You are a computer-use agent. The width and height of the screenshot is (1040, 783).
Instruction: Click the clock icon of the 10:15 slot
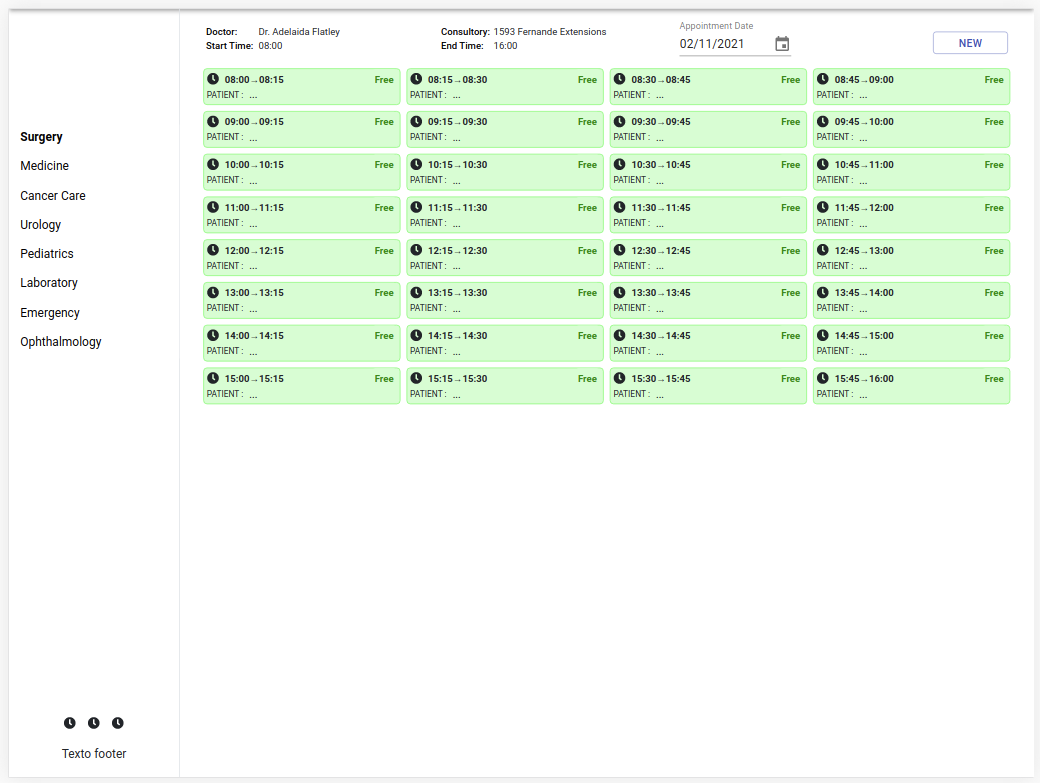[416, 164]
